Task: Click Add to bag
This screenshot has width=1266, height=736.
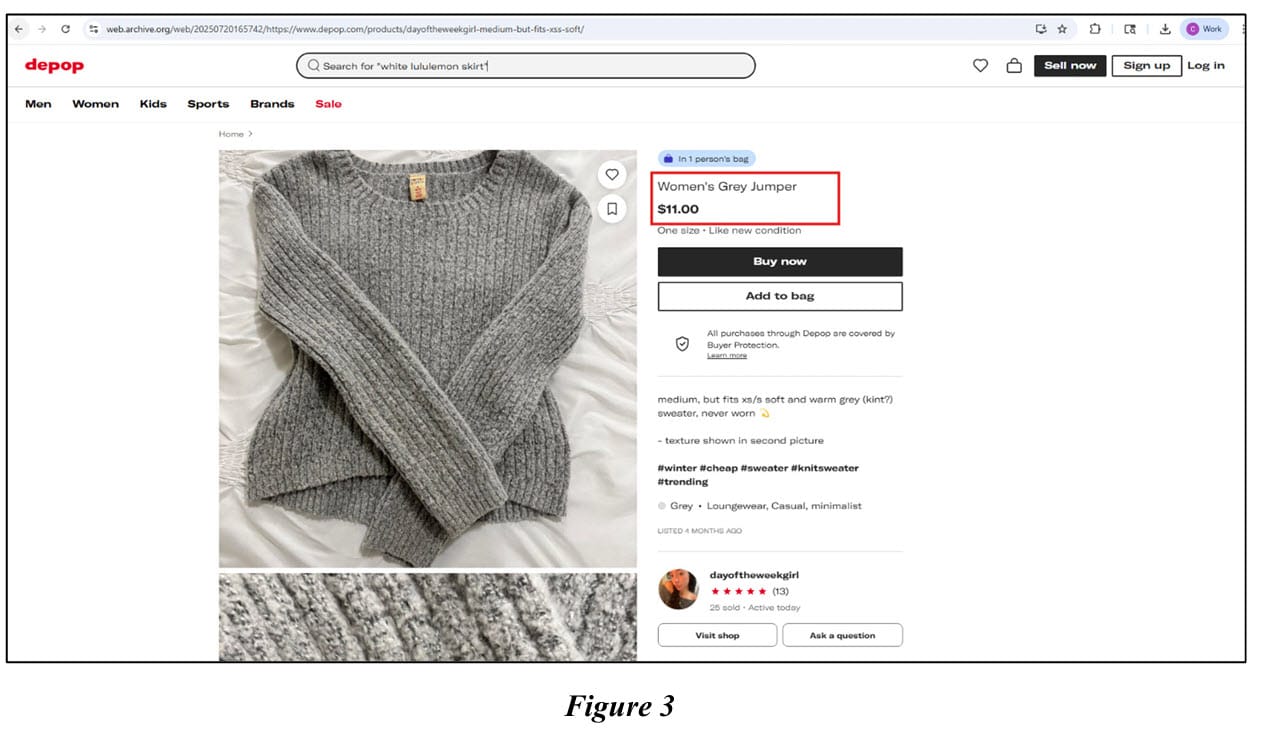Action: pos(779,296)
